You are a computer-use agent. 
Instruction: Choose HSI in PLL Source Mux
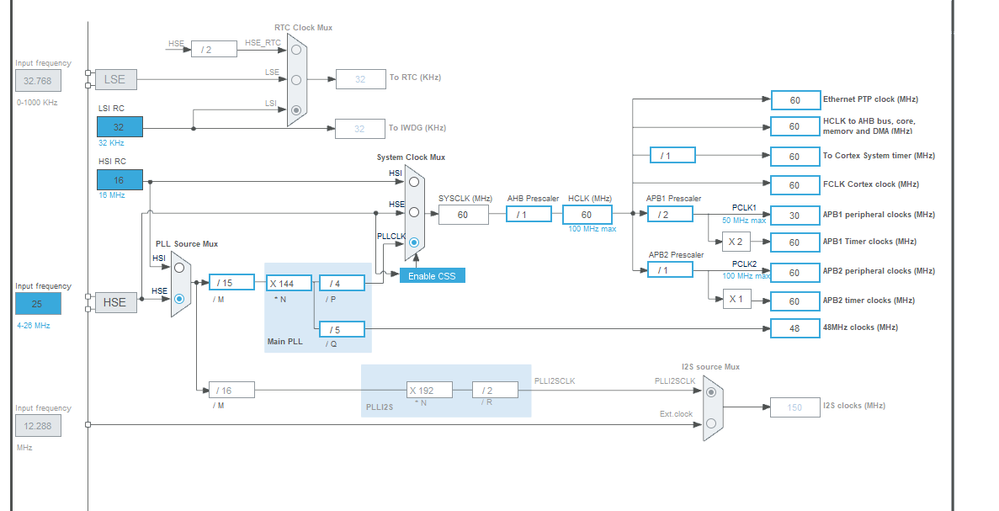tap(179, 268)
